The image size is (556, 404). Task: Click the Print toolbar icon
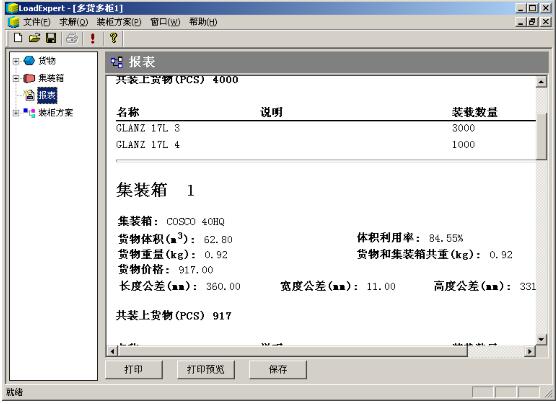72,38
